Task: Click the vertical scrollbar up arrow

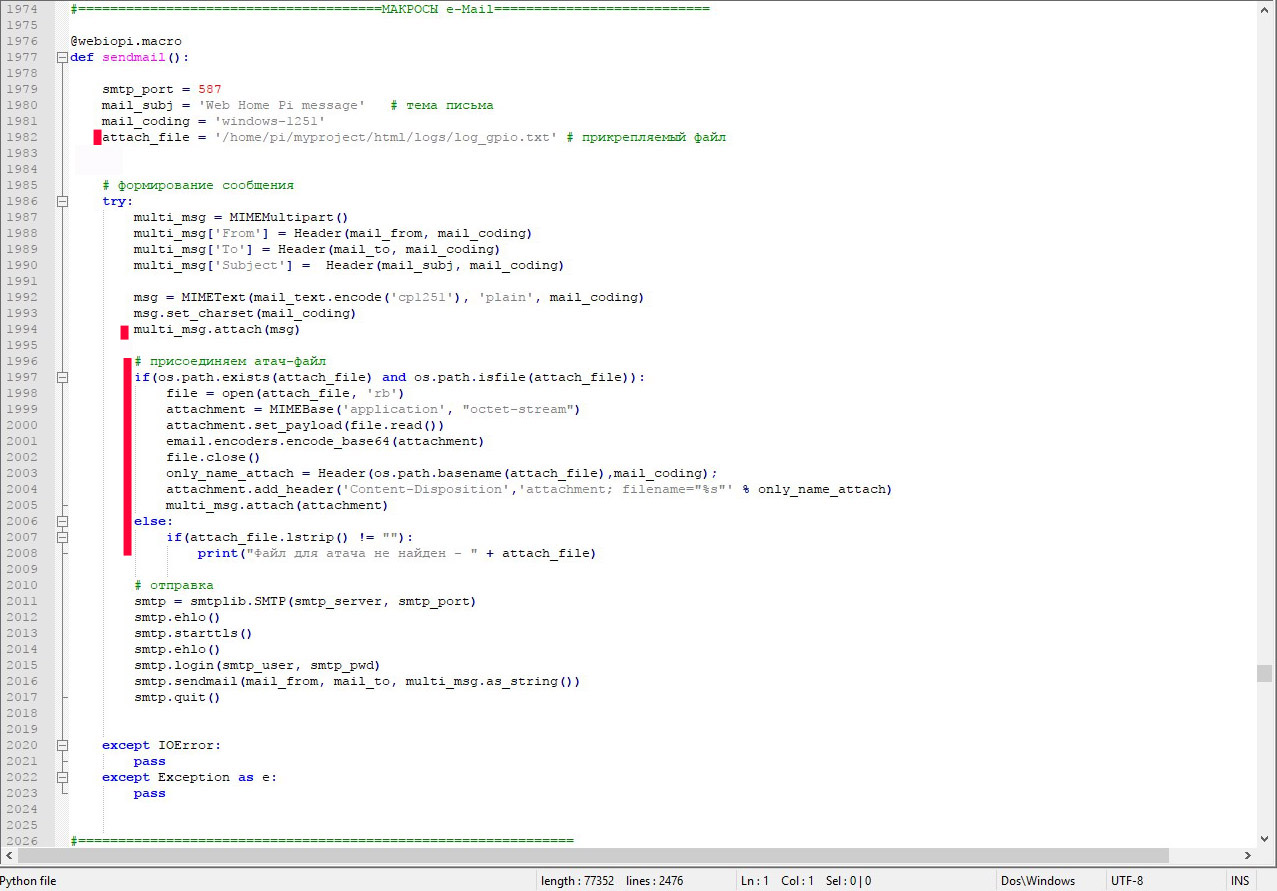Action: 1264,9
